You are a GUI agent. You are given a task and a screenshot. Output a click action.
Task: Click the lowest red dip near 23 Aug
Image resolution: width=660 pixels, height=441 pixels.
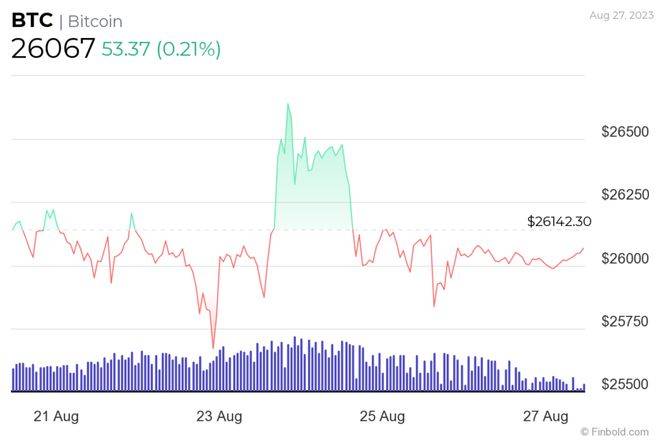tap(213, 346)
